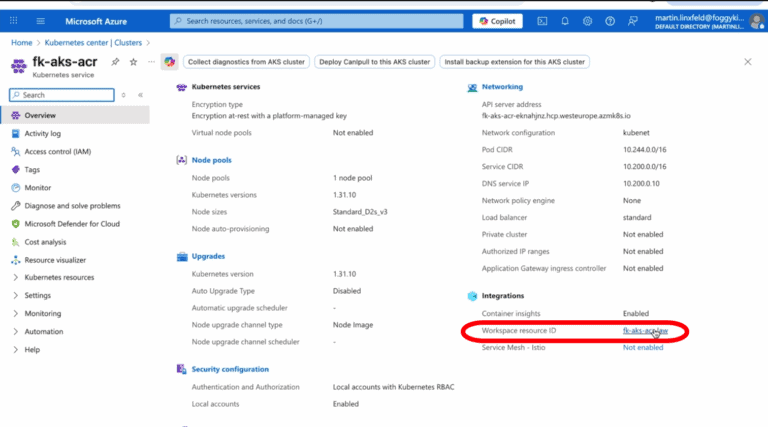Click the 'Node Image' channel type value
Viewport: 768px width, 427px height.
(353, 325)
